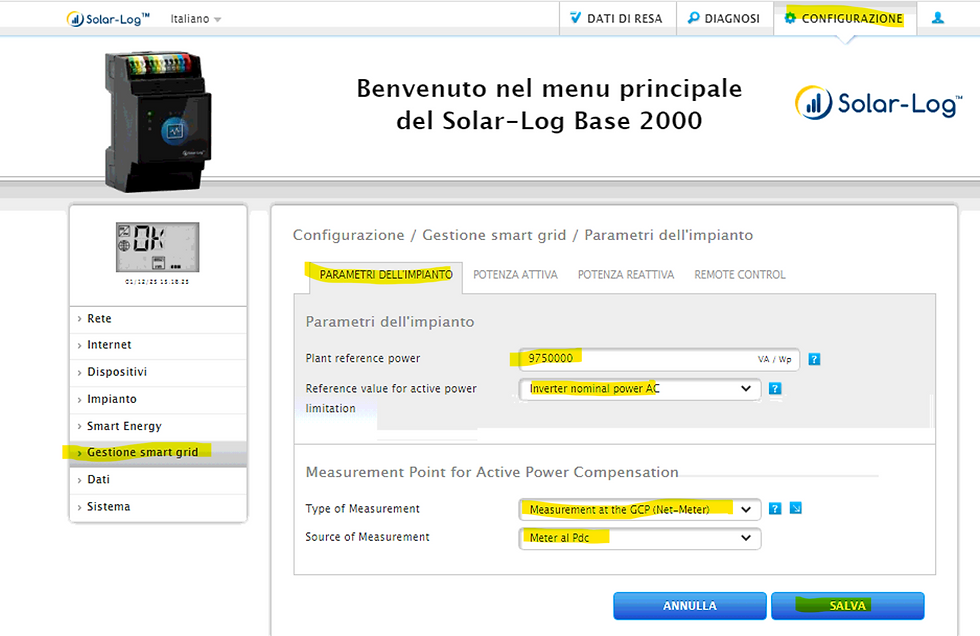Switch to the REMOTE CONTROL tab
This screenshot has height=636, width=980.
point(740,275)
